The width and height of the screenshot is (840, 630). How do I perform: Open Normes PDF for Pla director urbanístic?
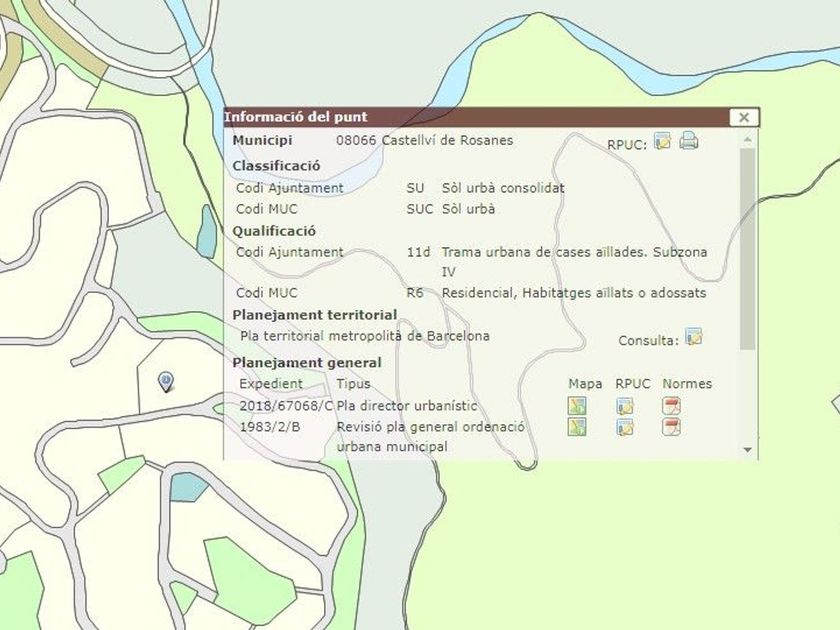(x=672, y=406)
